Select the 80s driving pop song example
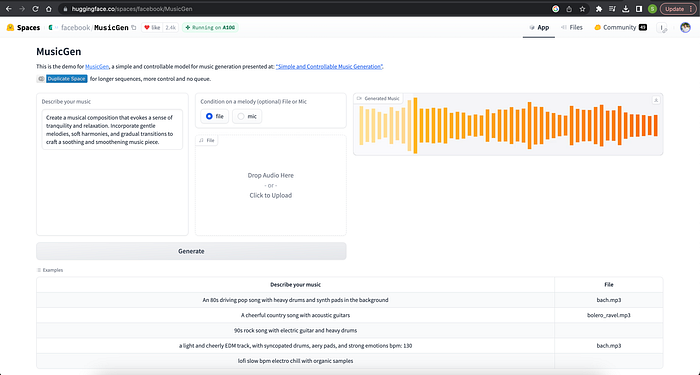The width and height of the screenshot is (700, 375). pos(295,300)
